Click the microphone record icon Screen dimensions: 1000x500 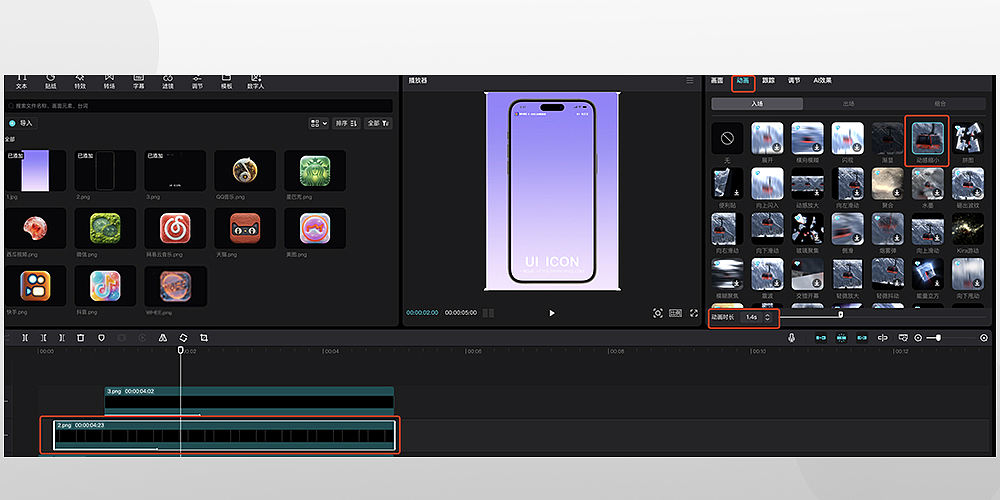pos(791,337)
